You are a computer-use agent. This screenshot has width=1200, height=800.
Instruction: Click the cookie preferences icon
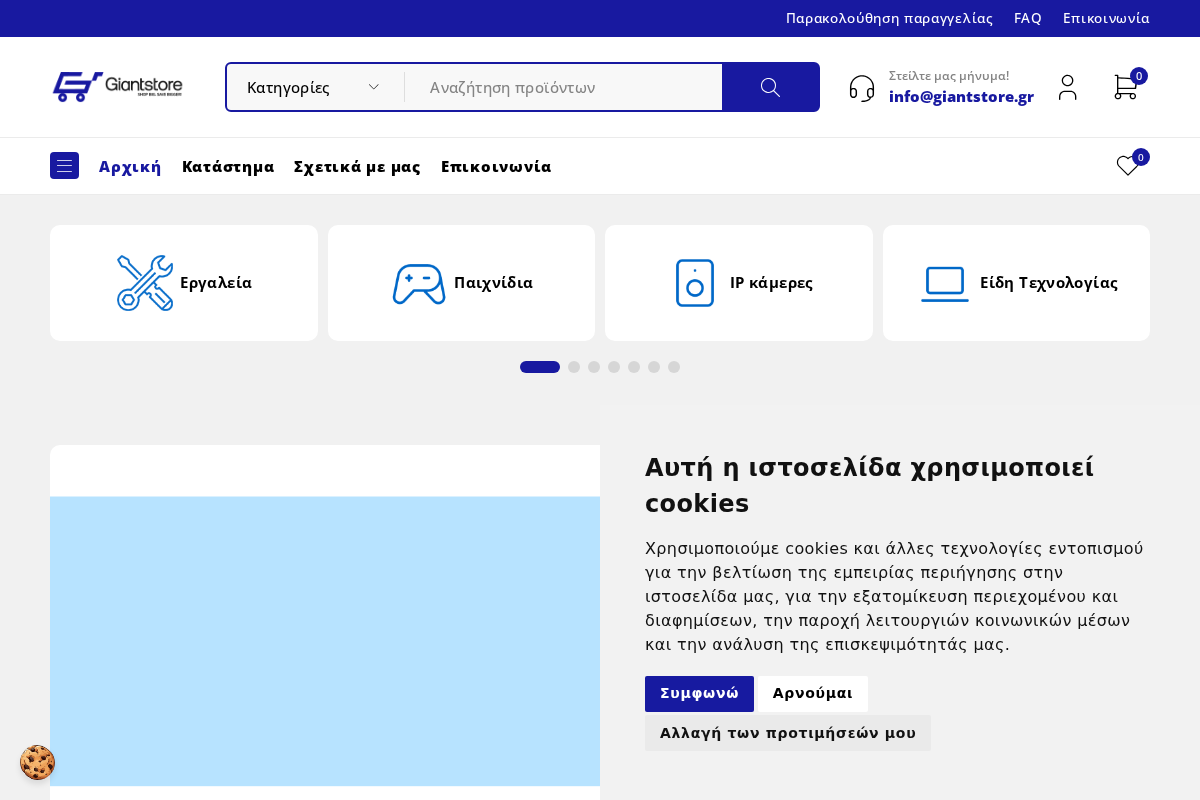pos(37,762)
